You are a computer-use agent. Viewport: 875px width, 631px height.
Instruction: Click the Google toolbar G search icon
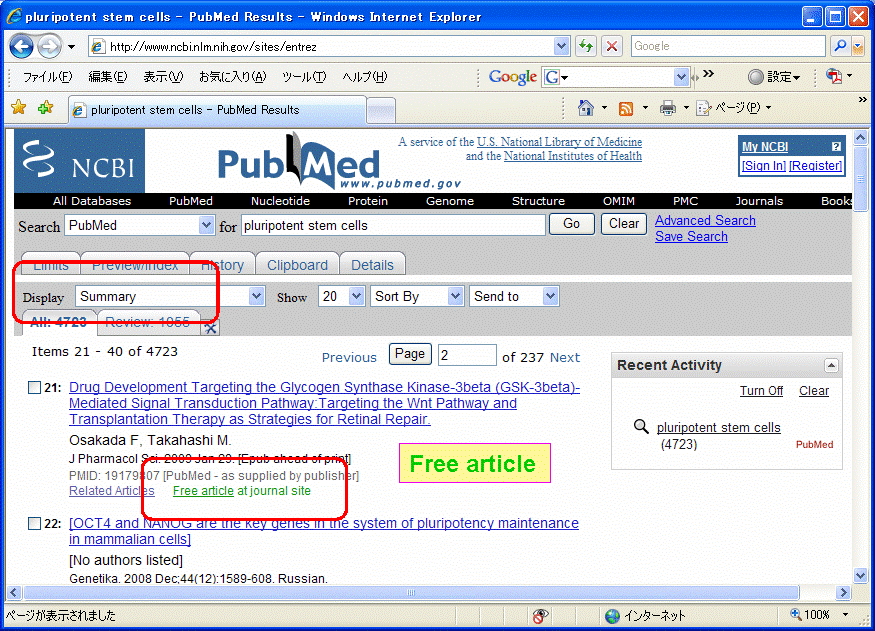tap(552, 77)
